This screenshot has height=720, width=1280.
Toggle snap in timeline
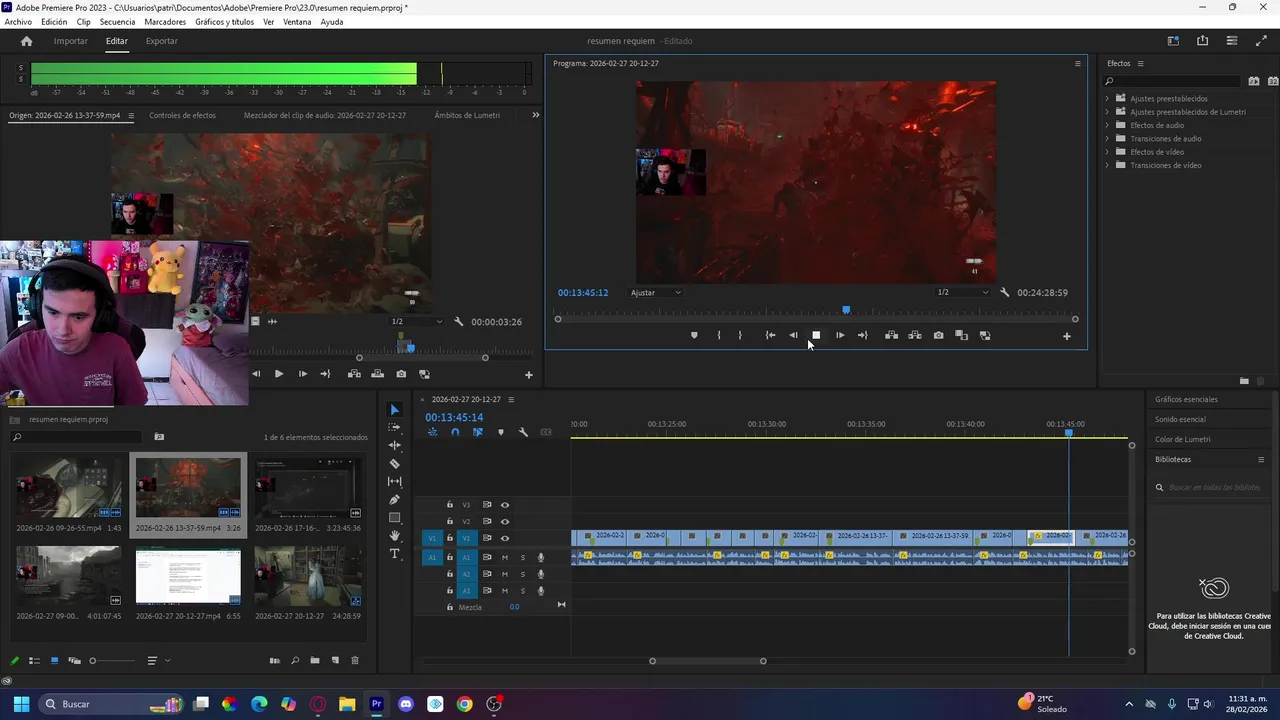pyautogui.click(x=455, y=432)
